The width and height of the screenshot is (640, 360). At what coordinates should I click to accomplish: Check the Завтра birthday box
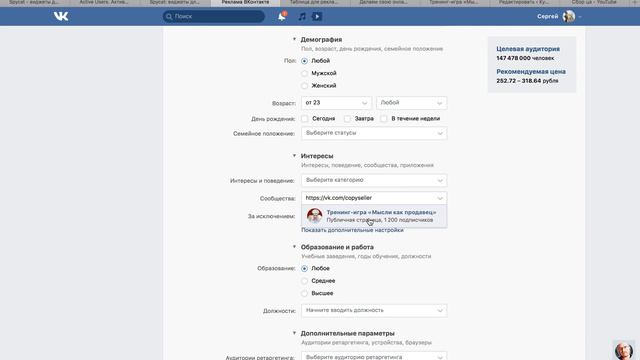(347, 119)
